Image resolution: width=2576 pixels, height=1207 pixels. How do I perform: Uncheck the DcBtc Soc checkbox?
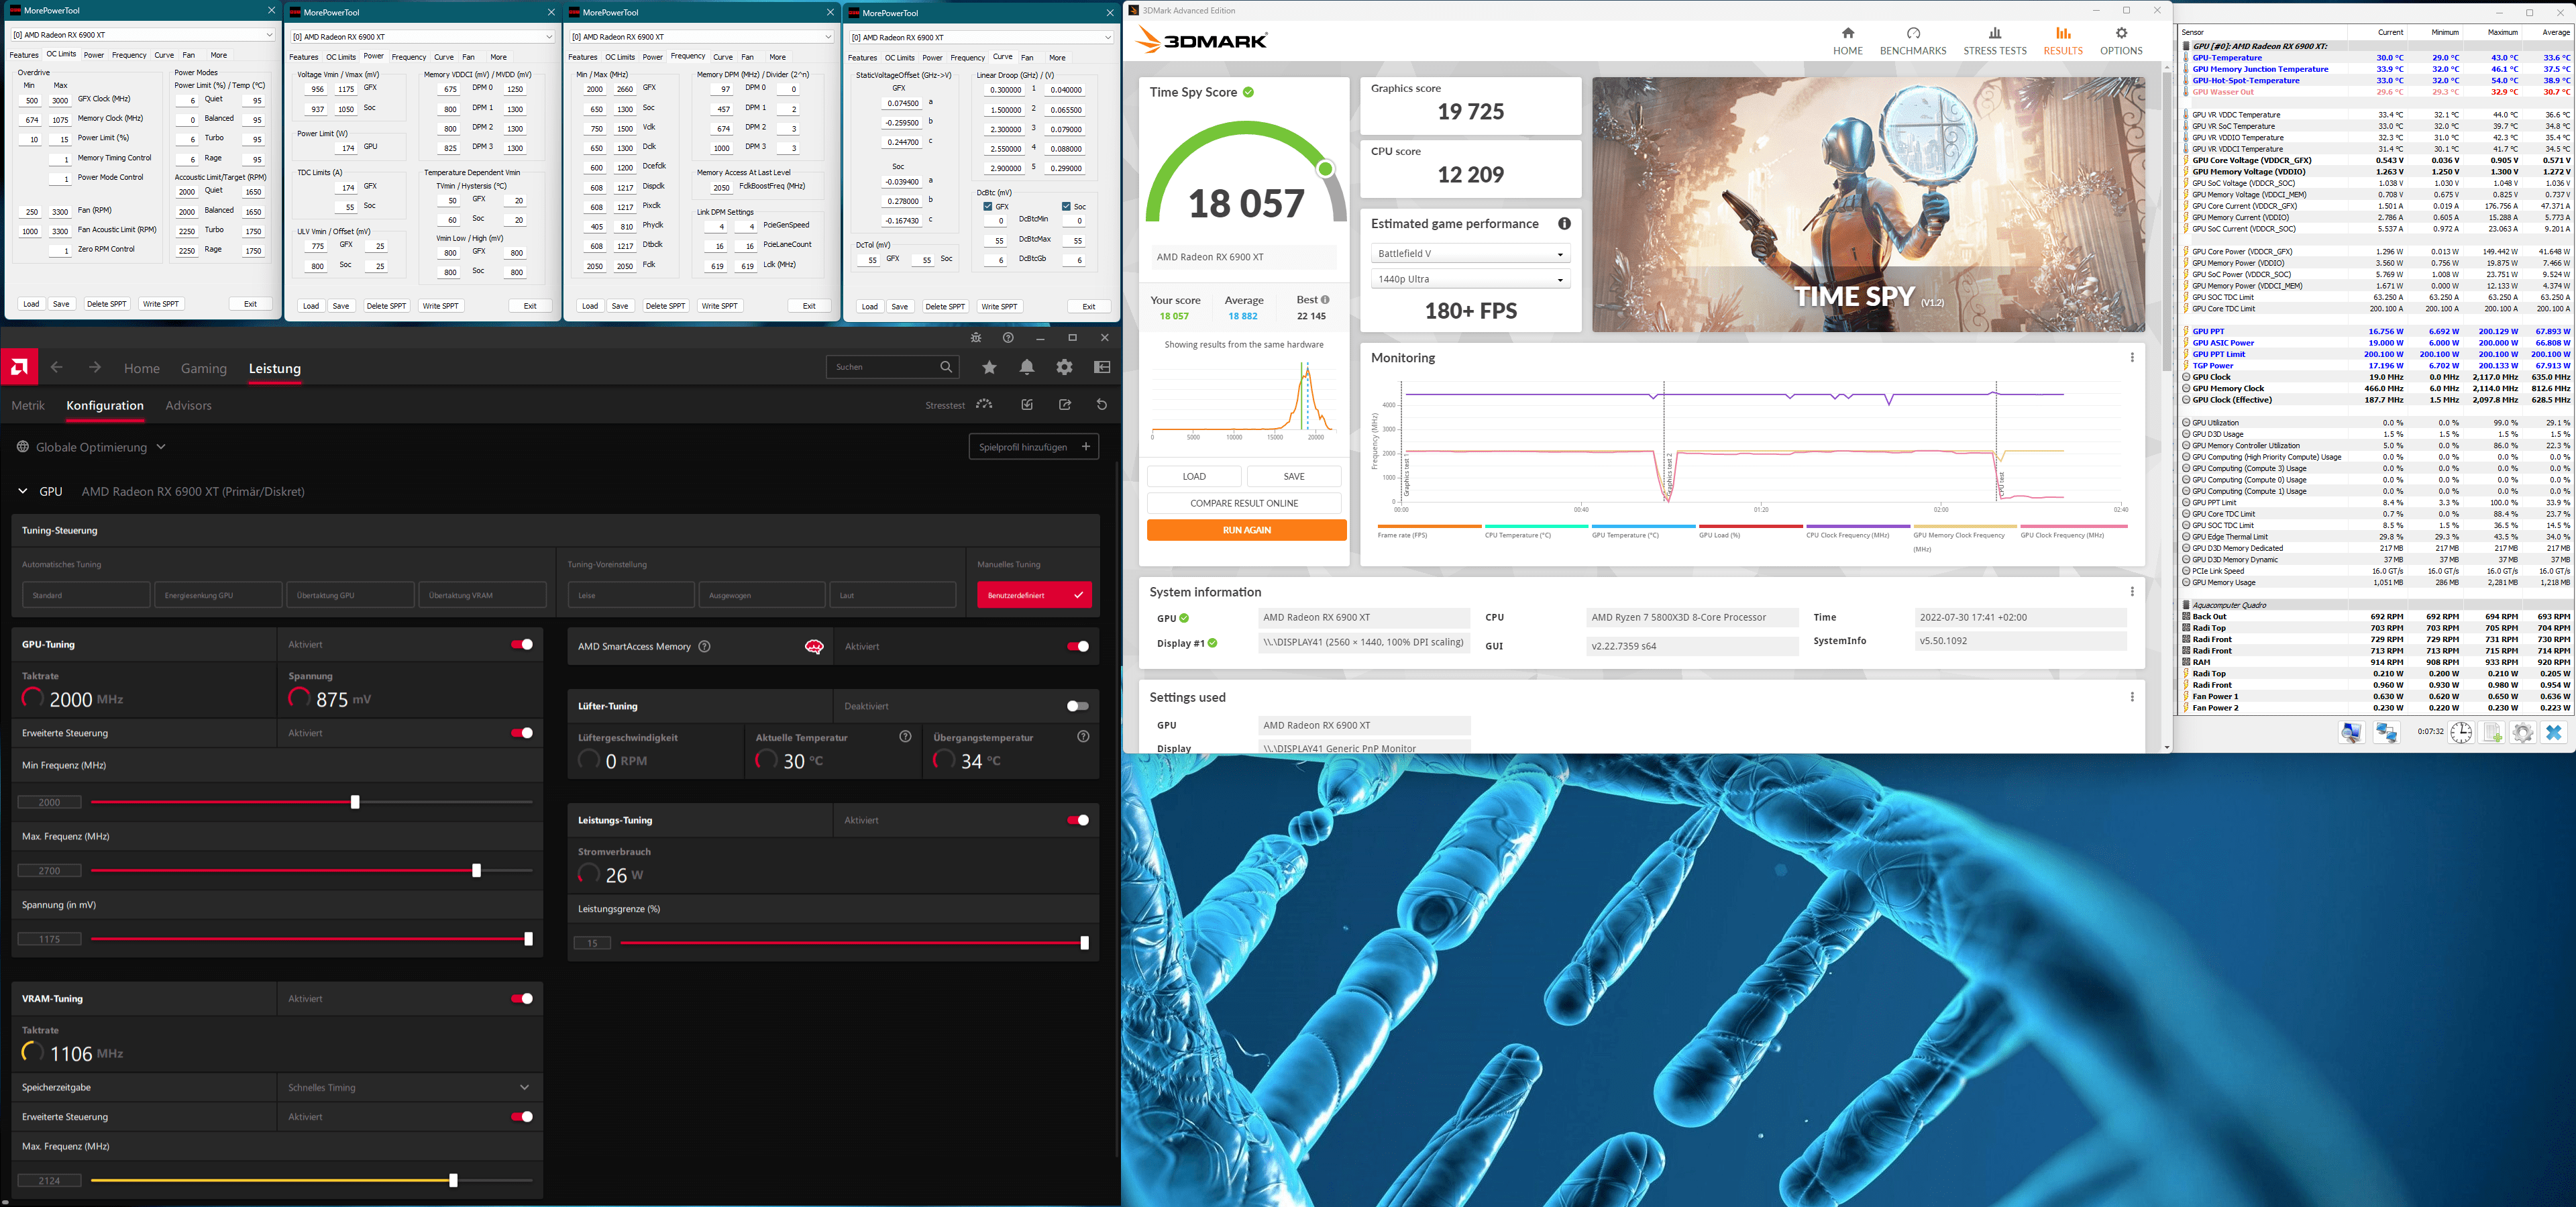point(1067,206)
